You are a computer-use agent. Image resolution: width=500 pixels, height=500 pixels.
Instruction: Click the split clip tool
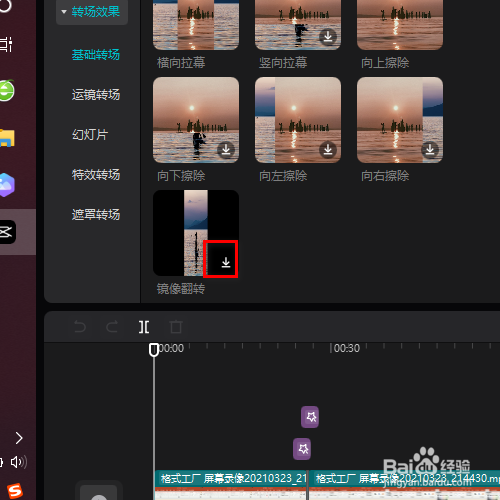click(x=144, y=327)
